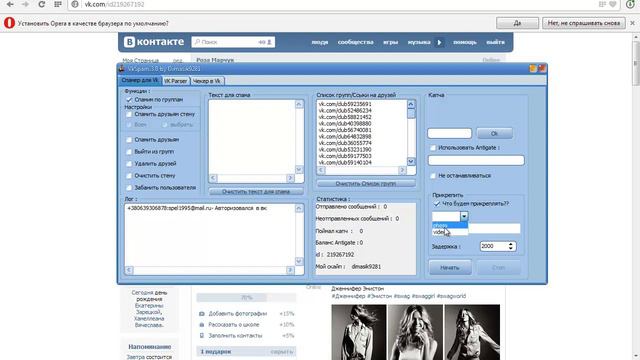The image size is (640, 360).
Task: Enable Использовать Antigate checkbox
Action: pyautogui.click(x=433, y=148)
